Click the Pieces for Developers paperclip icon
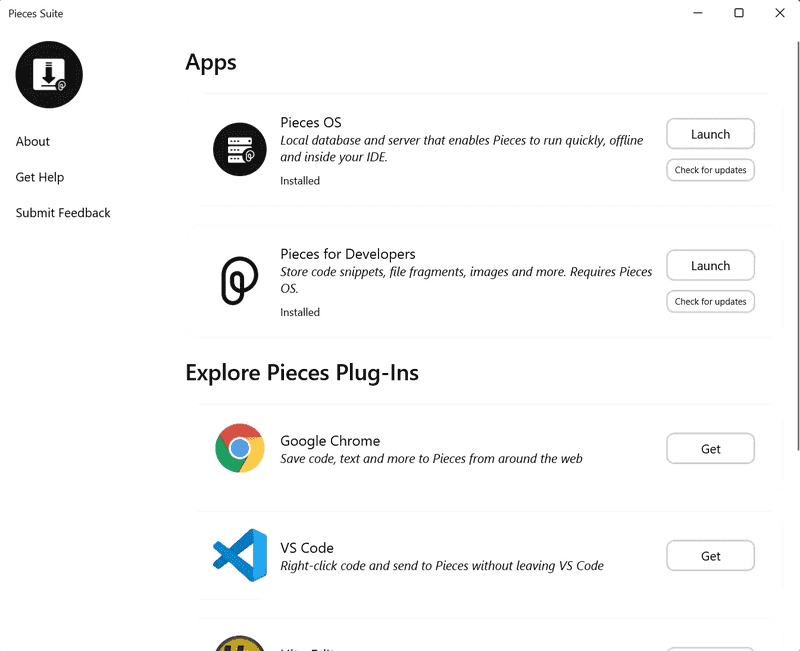Image resolution: width=800 pixels, height=651 pixels. point(237,280)
